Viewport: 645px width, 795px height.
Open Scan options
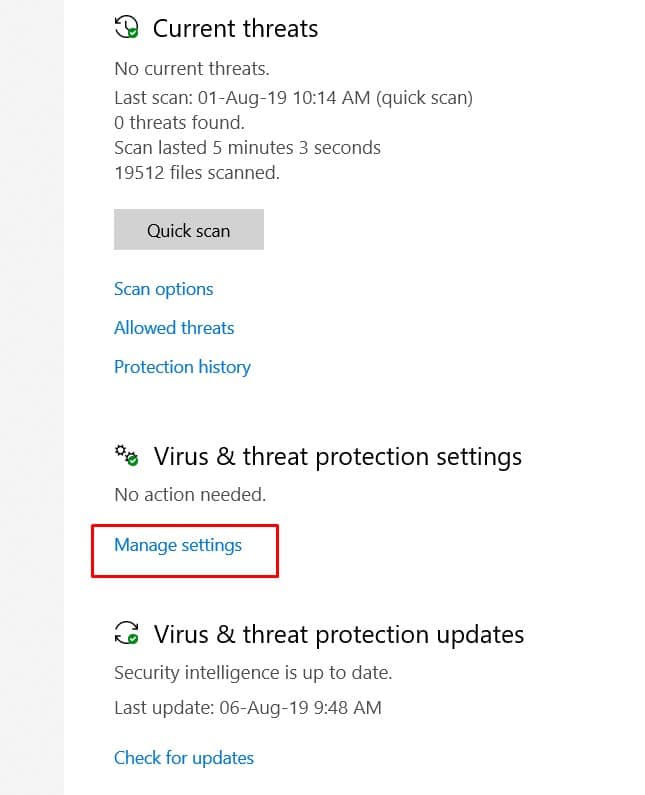tap(164, 289)
